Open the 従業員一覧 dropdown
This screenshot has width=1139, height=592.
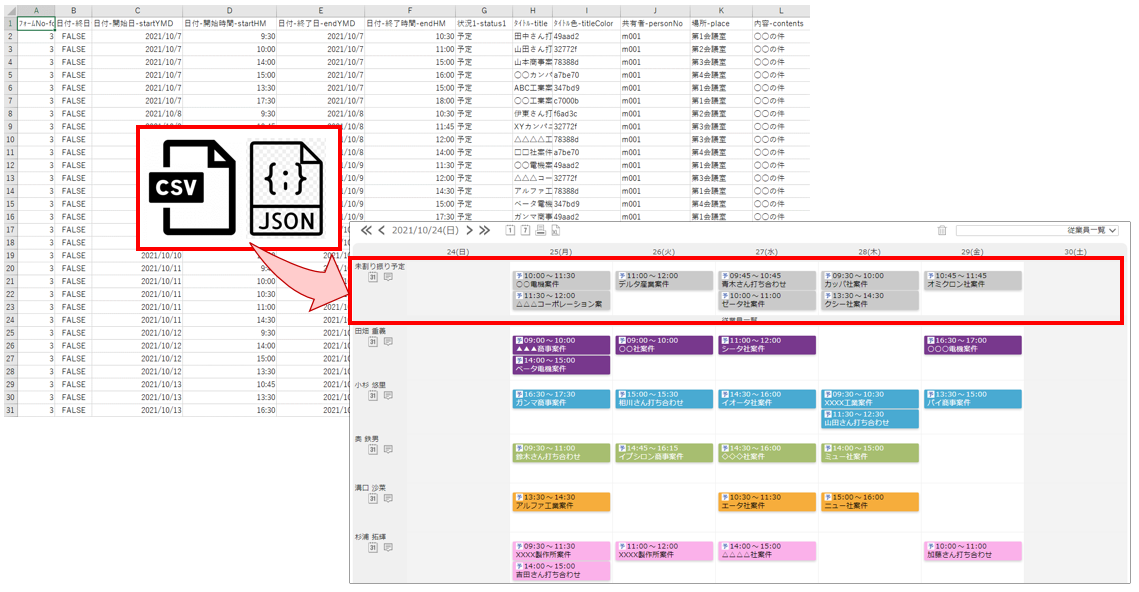tap(1037, 230)
